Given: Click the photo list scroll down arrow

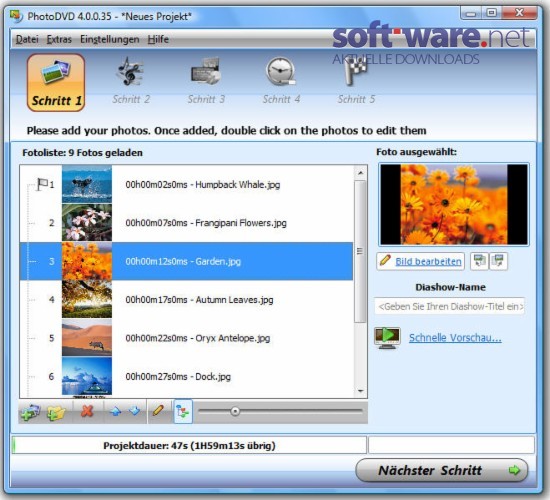Looking at the screenshot, I should coord(361,391).
